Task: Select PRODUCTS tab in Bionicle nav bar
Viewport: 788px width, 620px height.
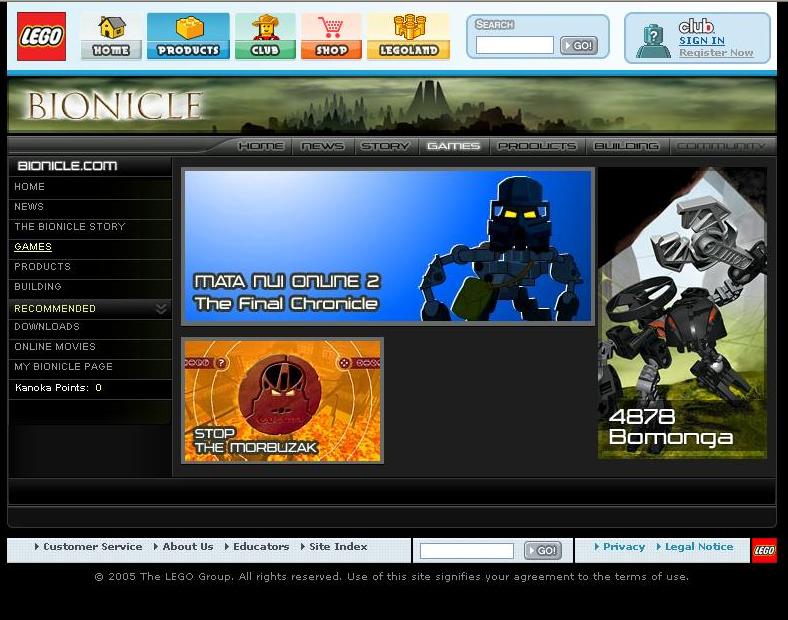Action: [537, 146]
